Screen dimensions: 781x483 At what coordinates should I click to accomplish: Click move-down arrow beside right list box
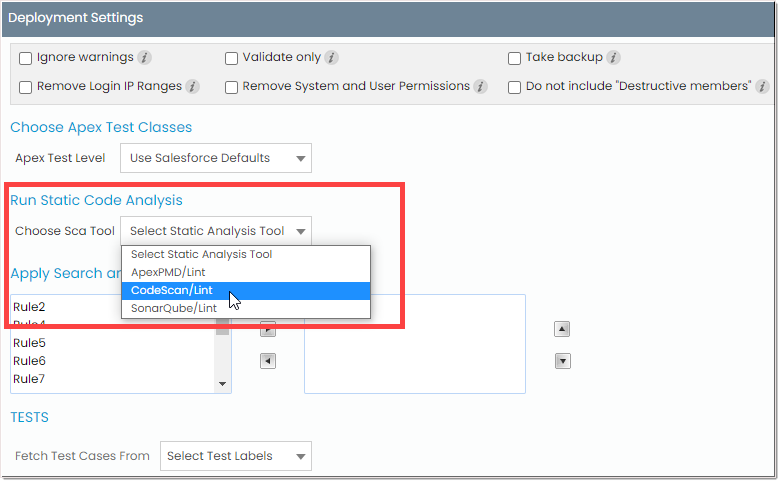pyautogui.click(x=563, y=361)
